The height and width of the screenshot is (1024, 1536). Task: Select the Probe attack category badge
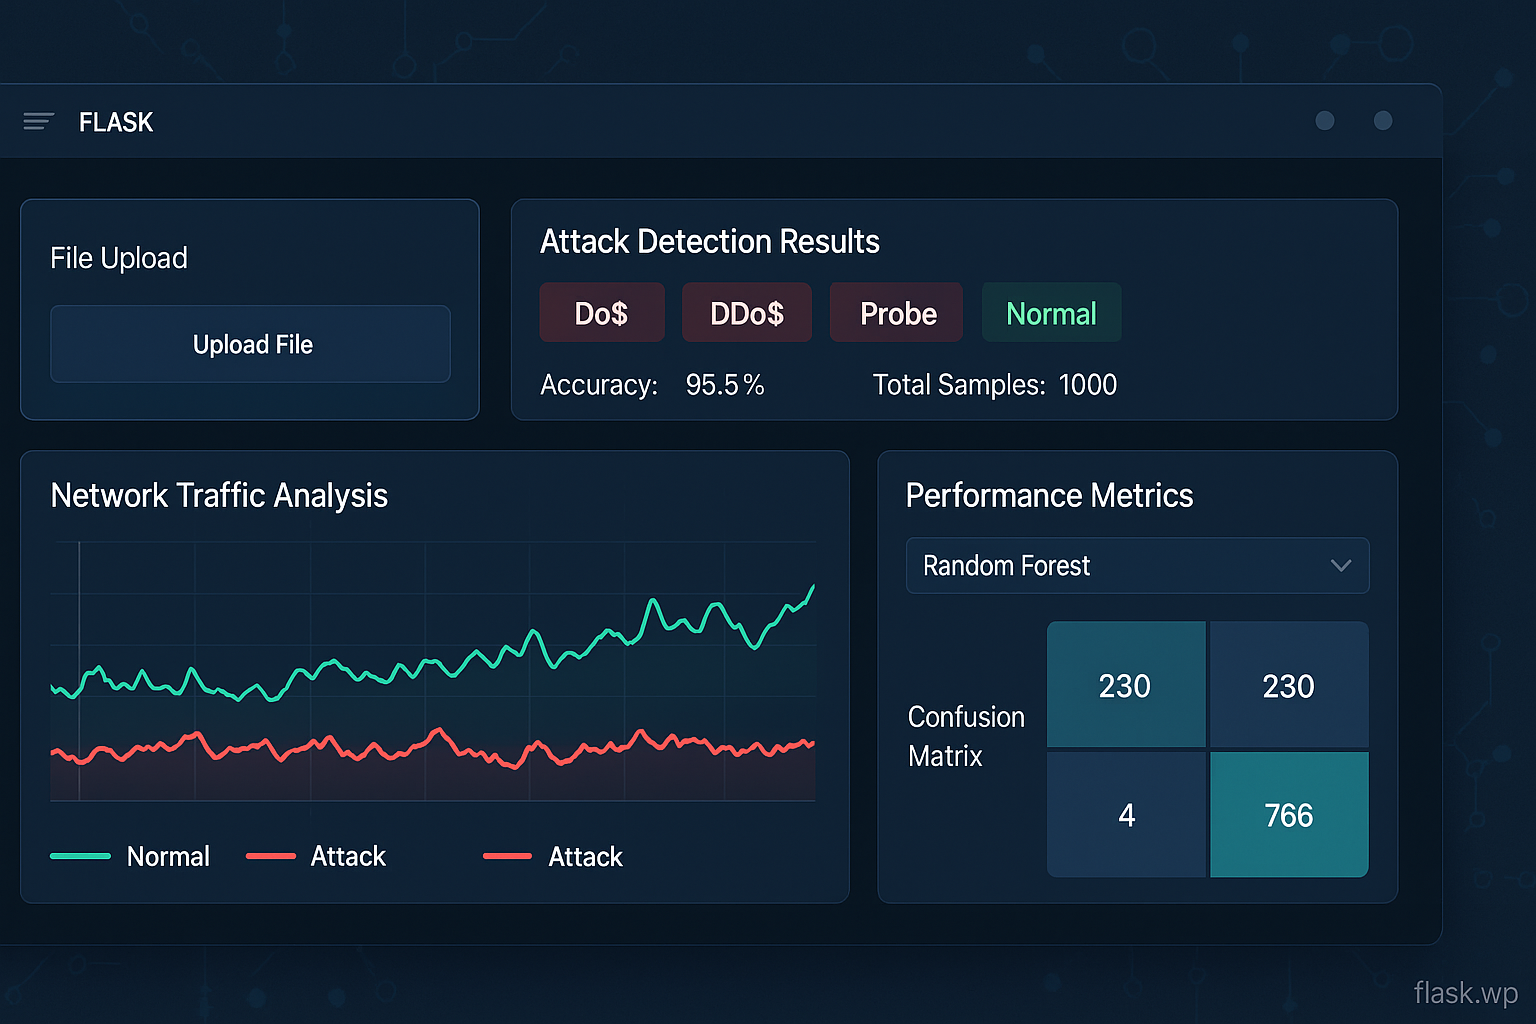pyautogui.click(x=895, y=312)
